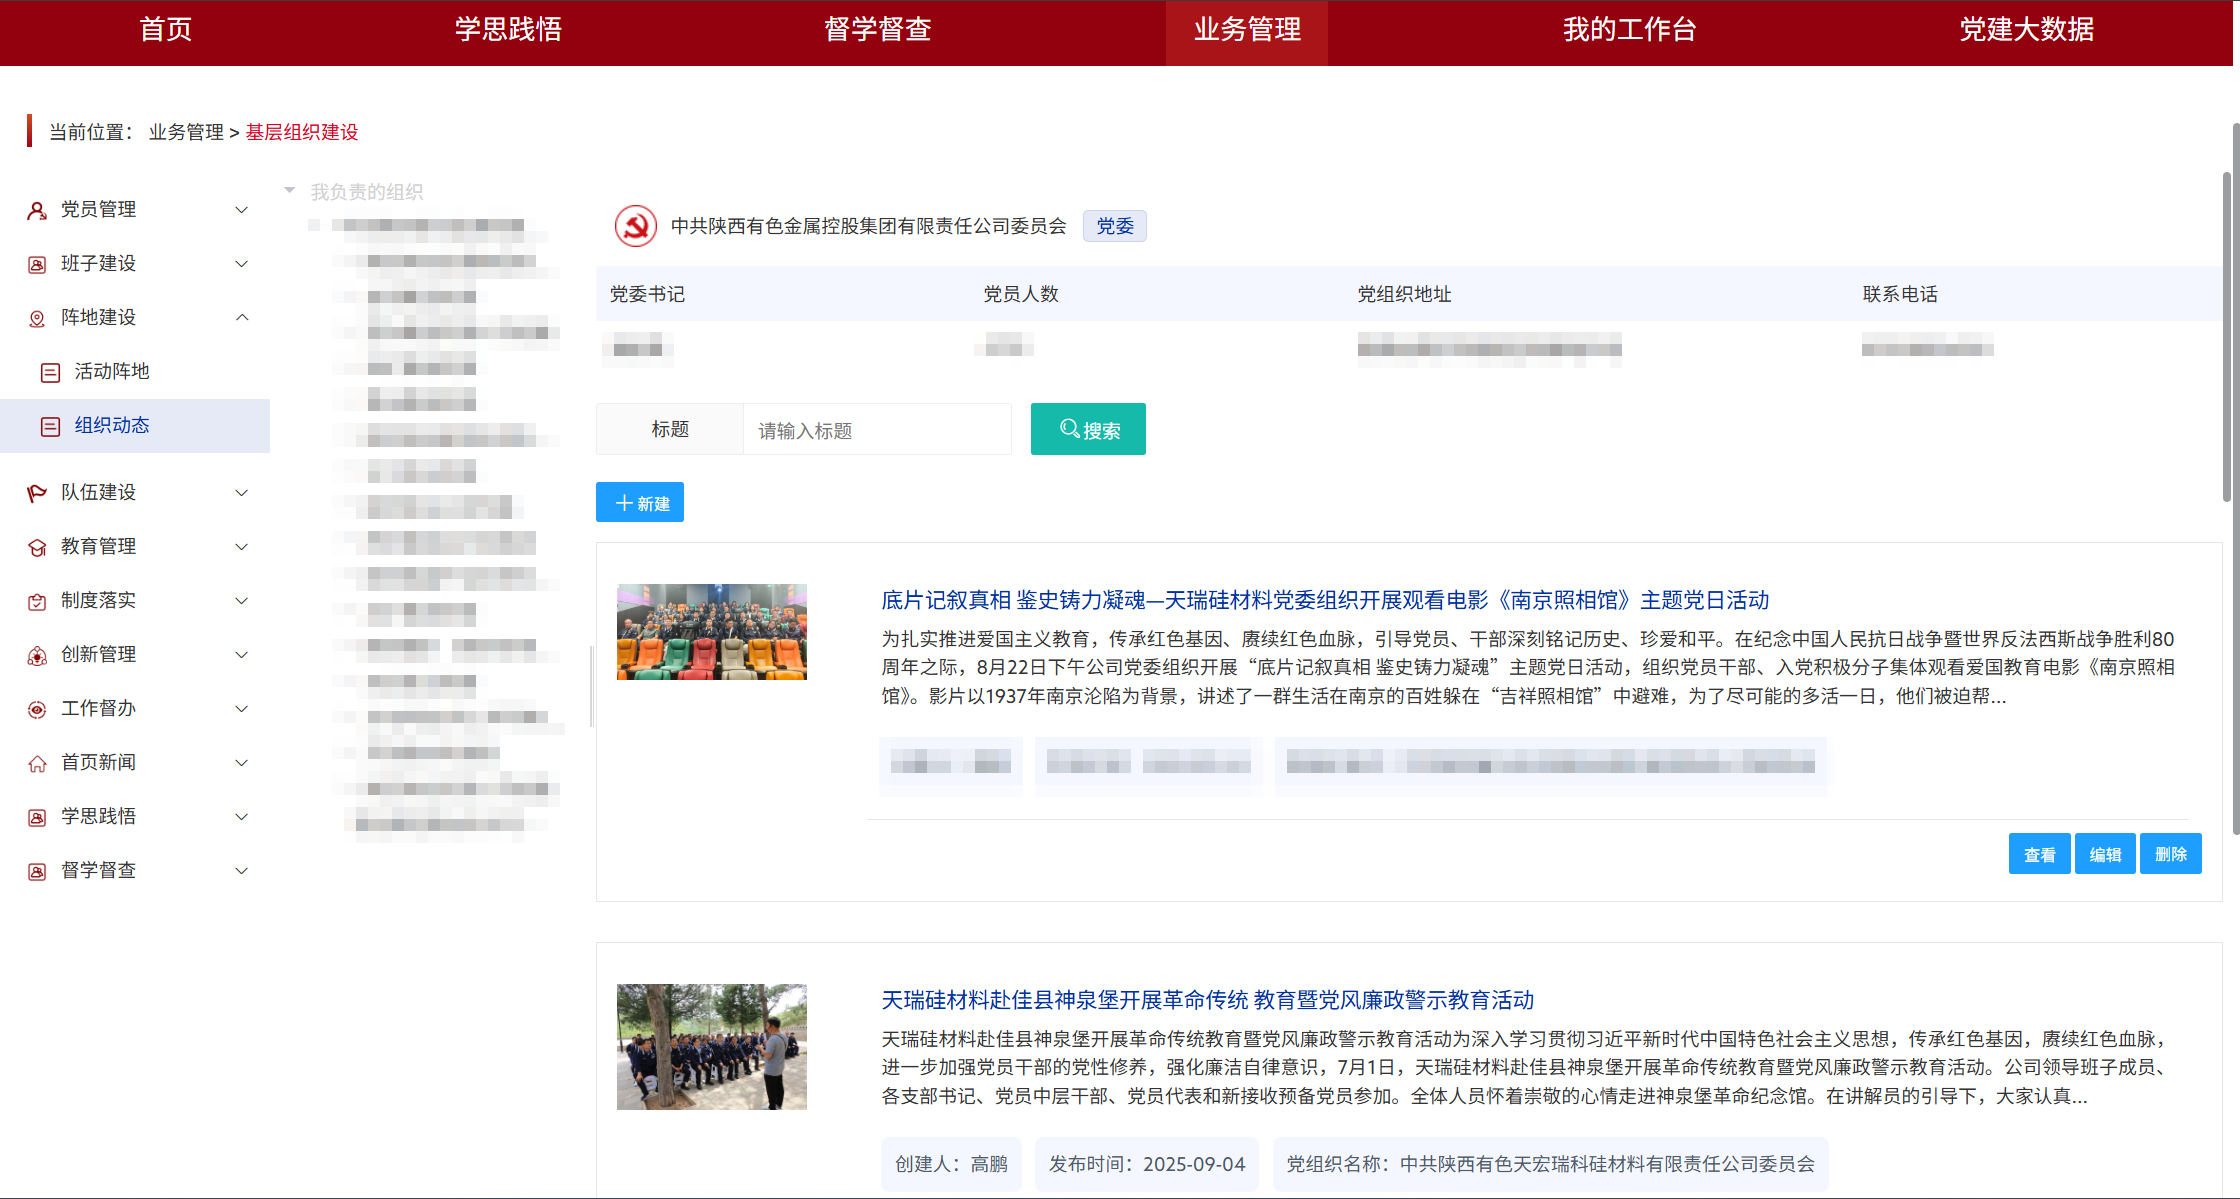Click the 队伍建设 flag icon
This screenshot has height=1199, width=2240.
pos(37,493)
